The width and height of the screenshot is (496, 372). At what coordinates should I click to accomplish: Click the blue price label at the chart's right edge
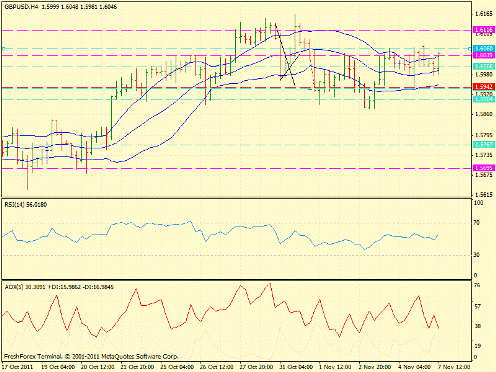[484, 49]
